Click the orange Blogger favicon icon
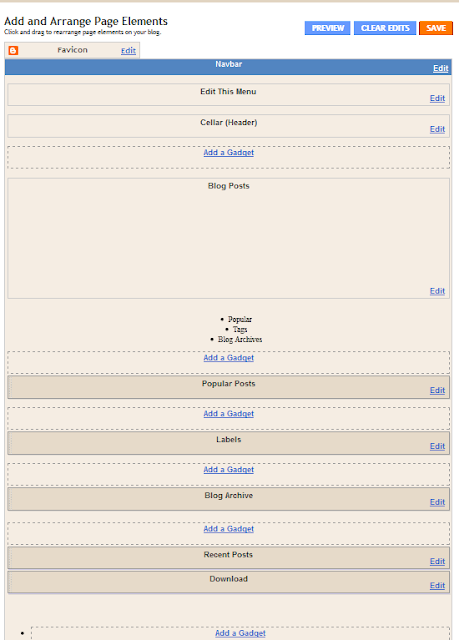The height and width of the screenshot is (640, 459). (13, 51)
